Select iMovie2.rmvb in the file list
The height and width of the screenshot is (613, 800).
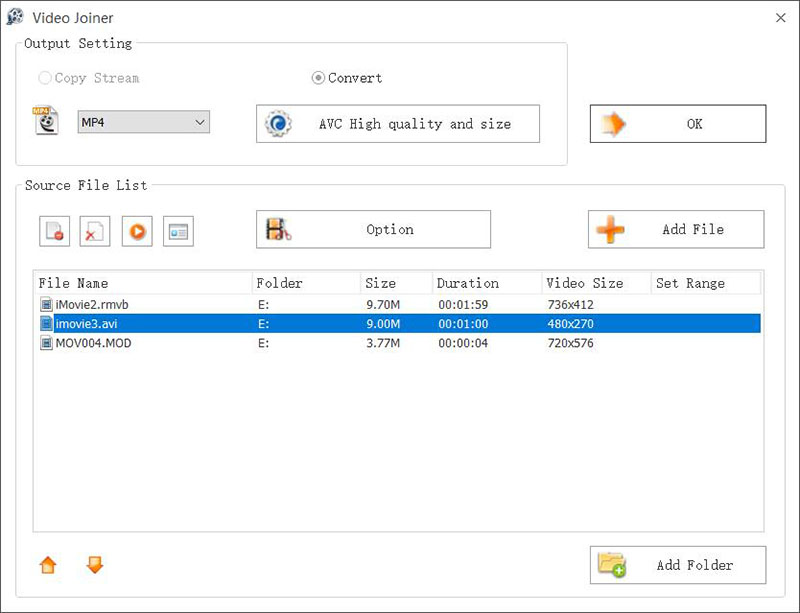tap(93, 303)
